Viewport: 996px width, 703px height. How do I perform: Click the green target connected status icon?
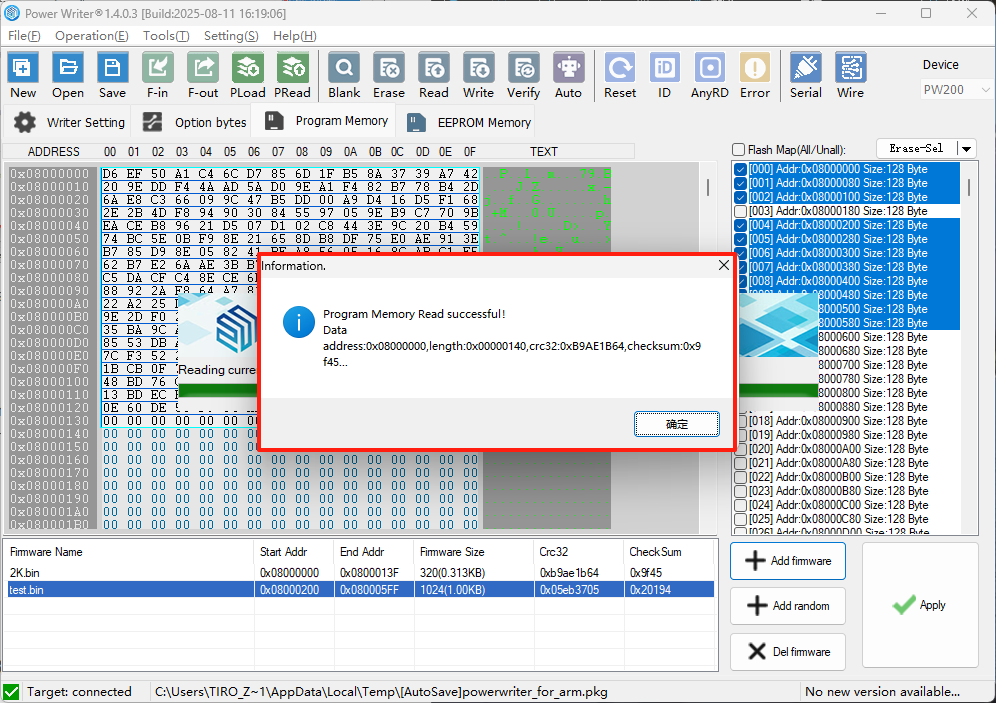[11, 692]
